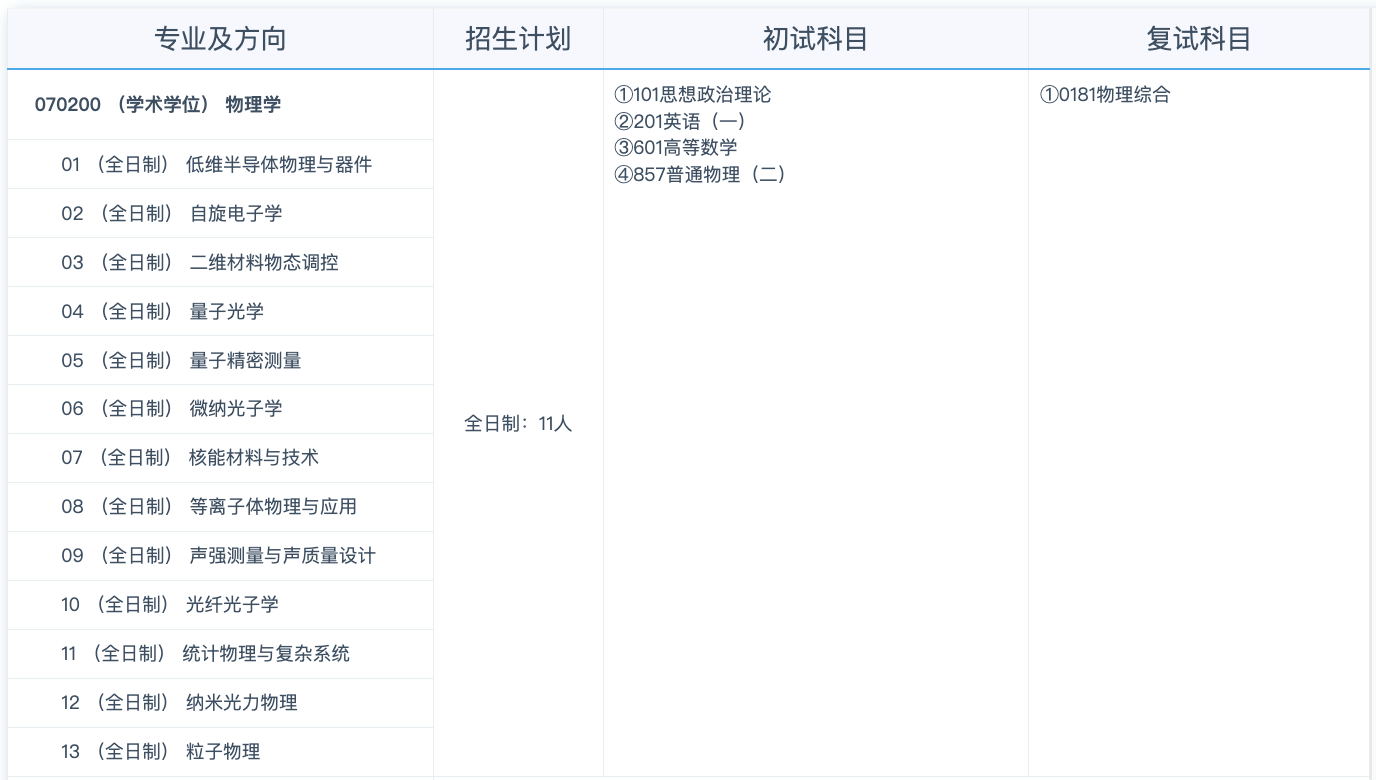Click the 招生计划 column header

(x=518, y=39)
